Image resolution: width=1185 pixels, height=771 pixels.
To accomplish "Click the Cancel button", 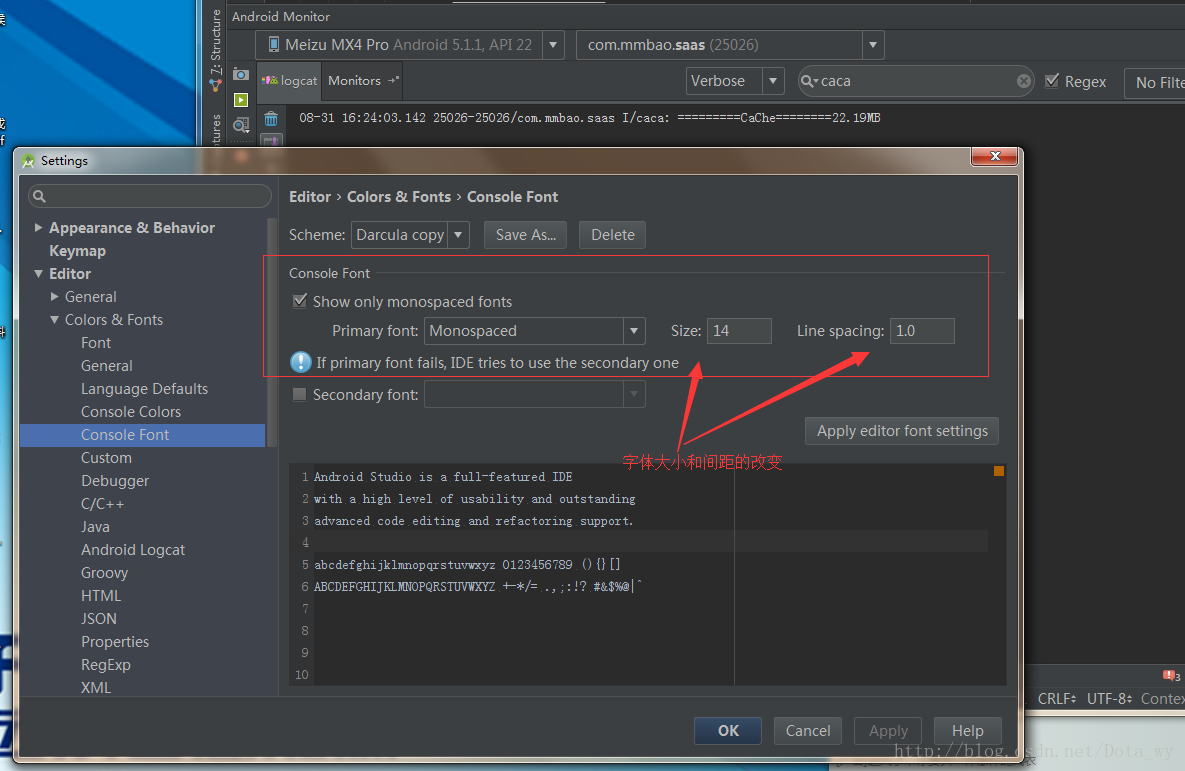I will pos(808,731).
